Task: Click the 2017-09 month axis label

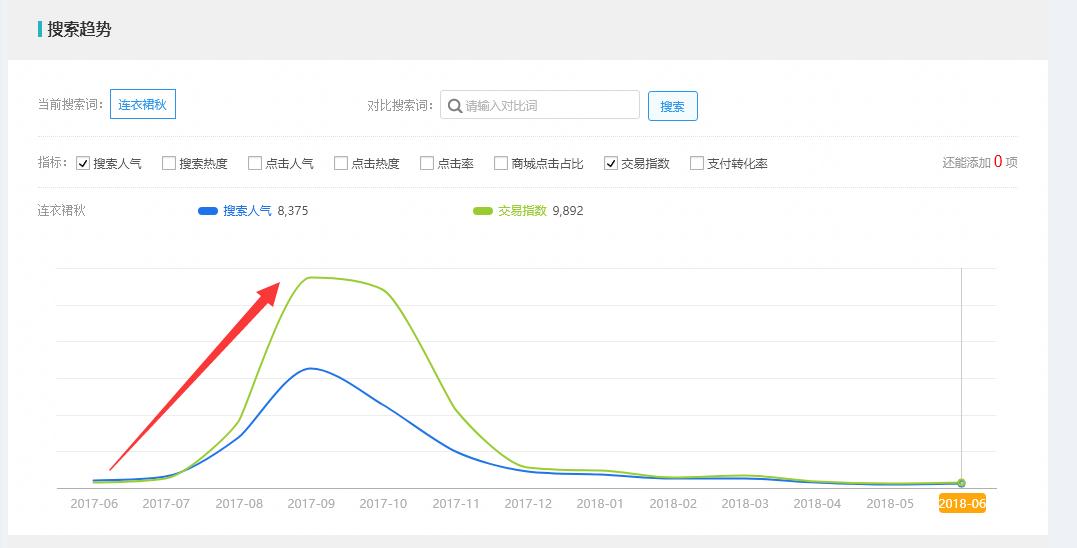Action: pyautogui.click(x=311, y=503)
